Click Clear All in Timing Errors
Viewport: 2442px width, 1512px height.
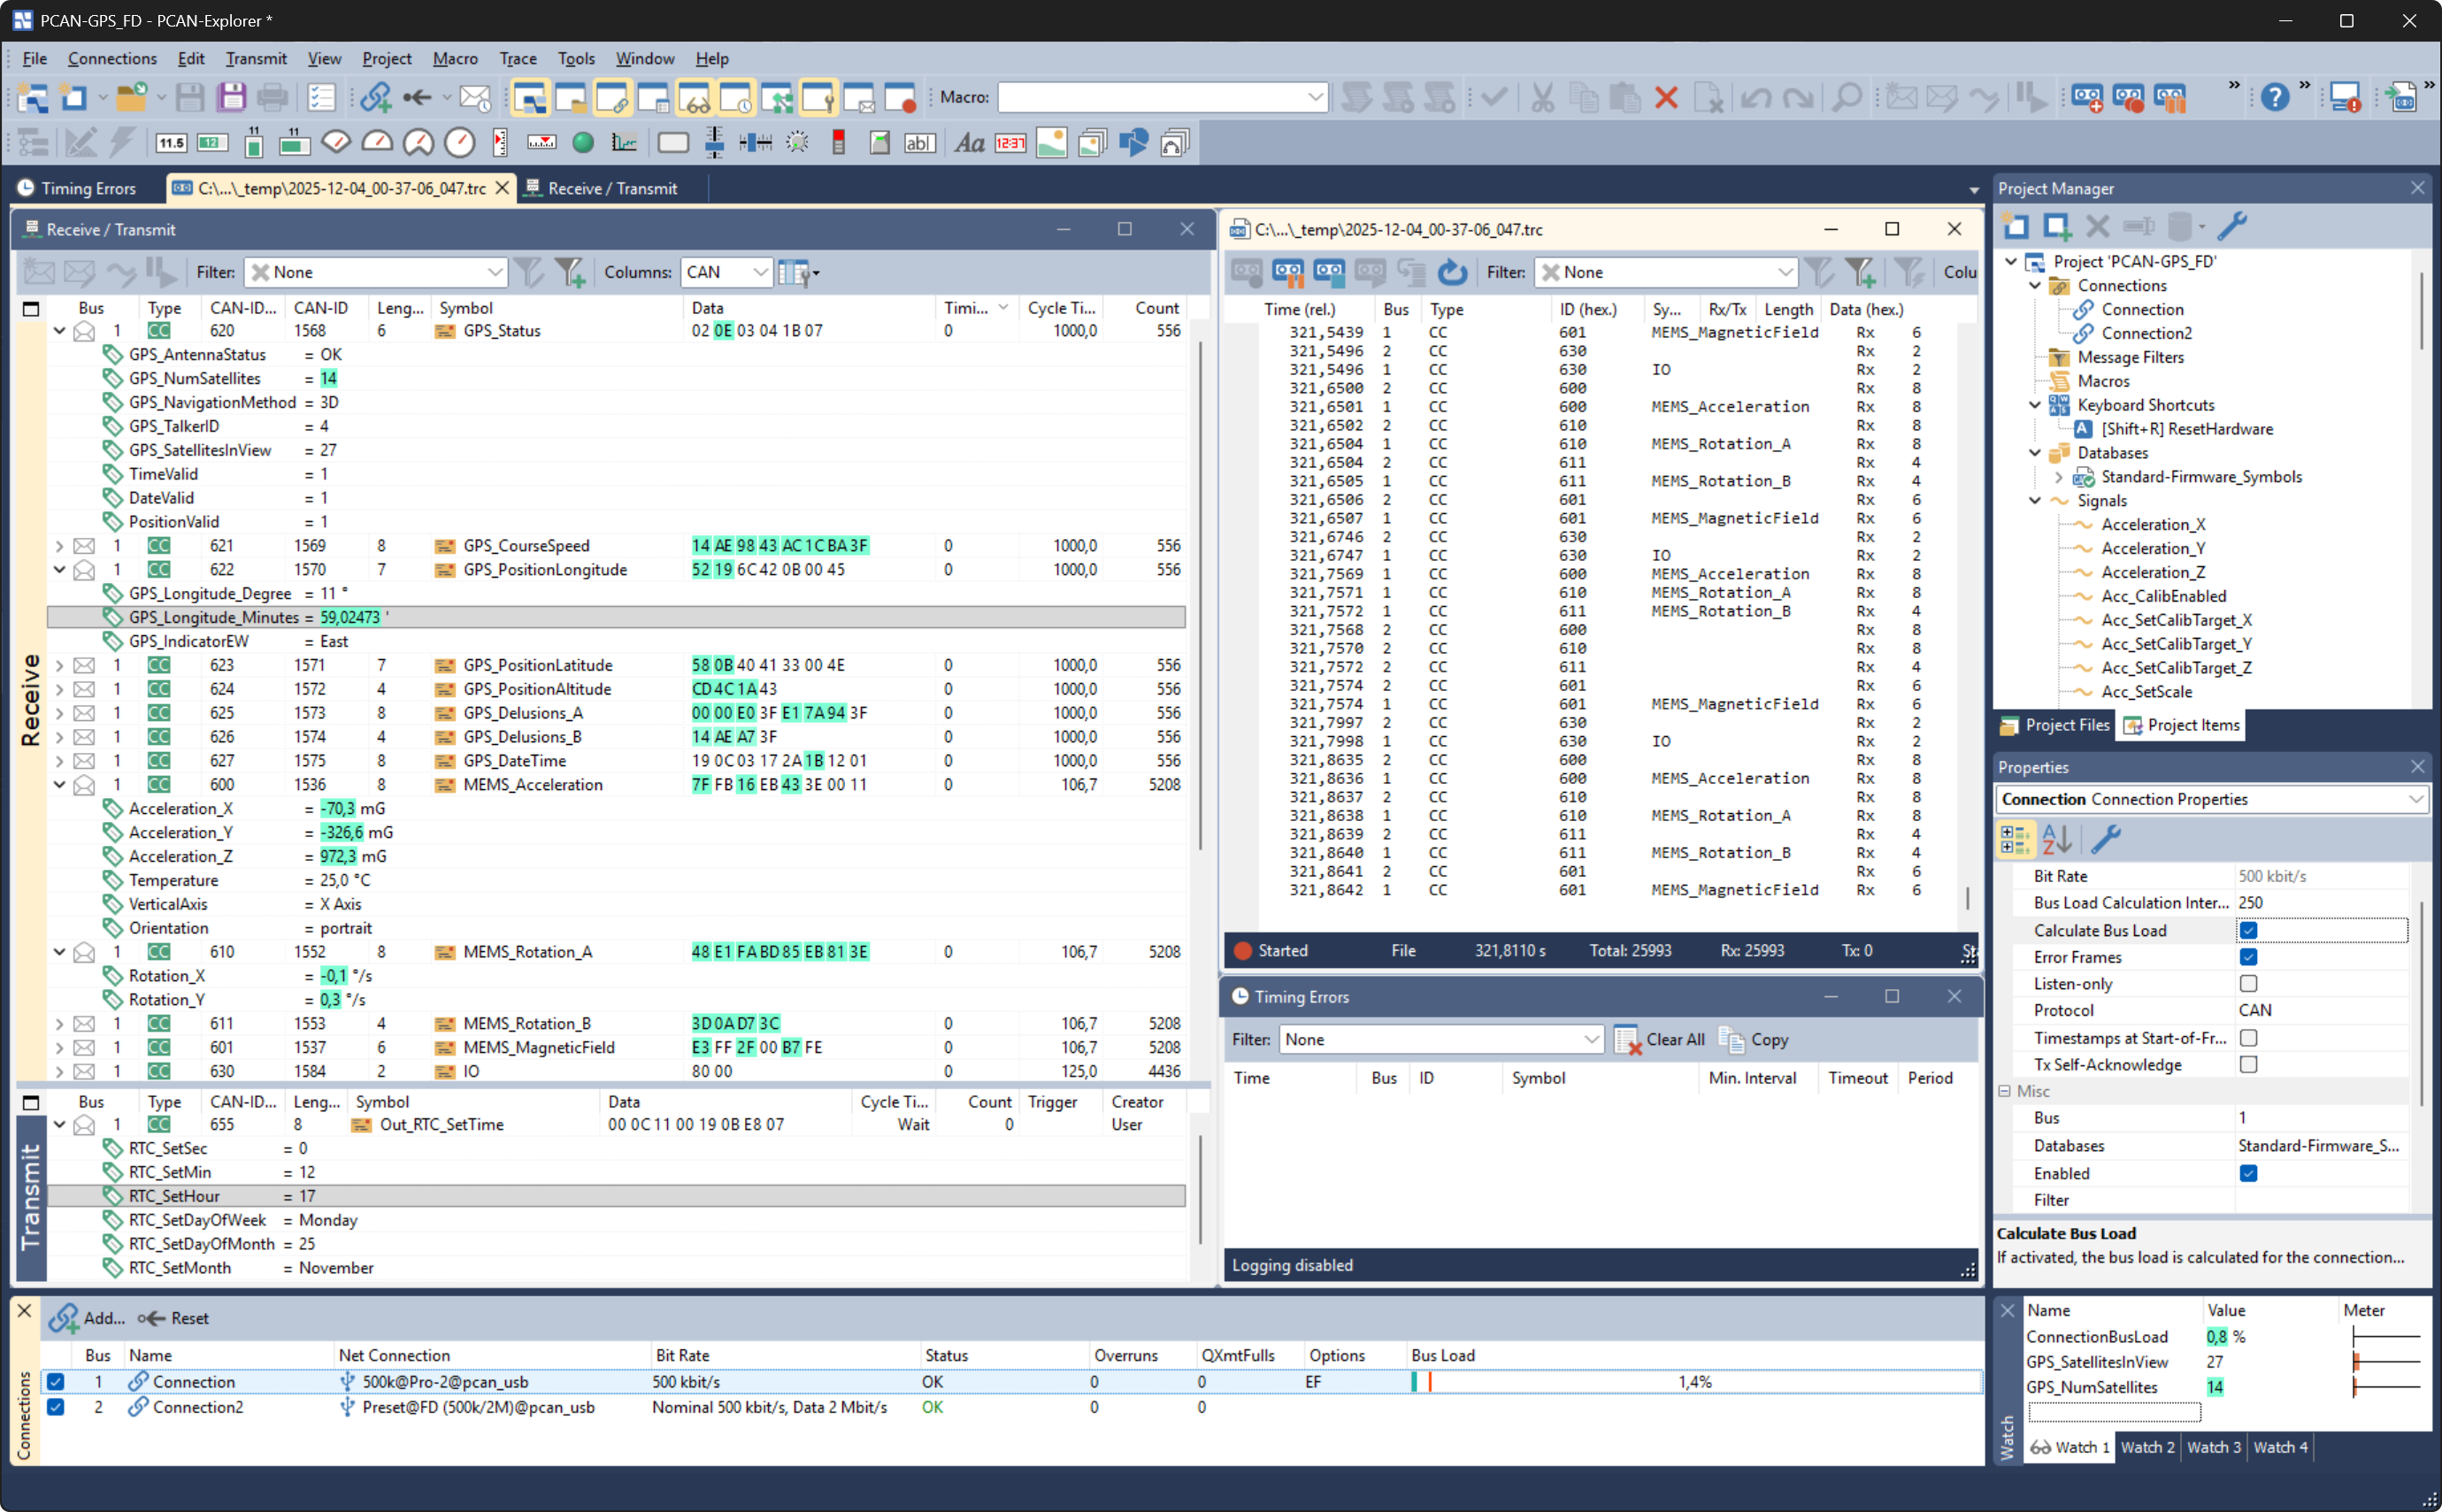coord(1661,1040)
